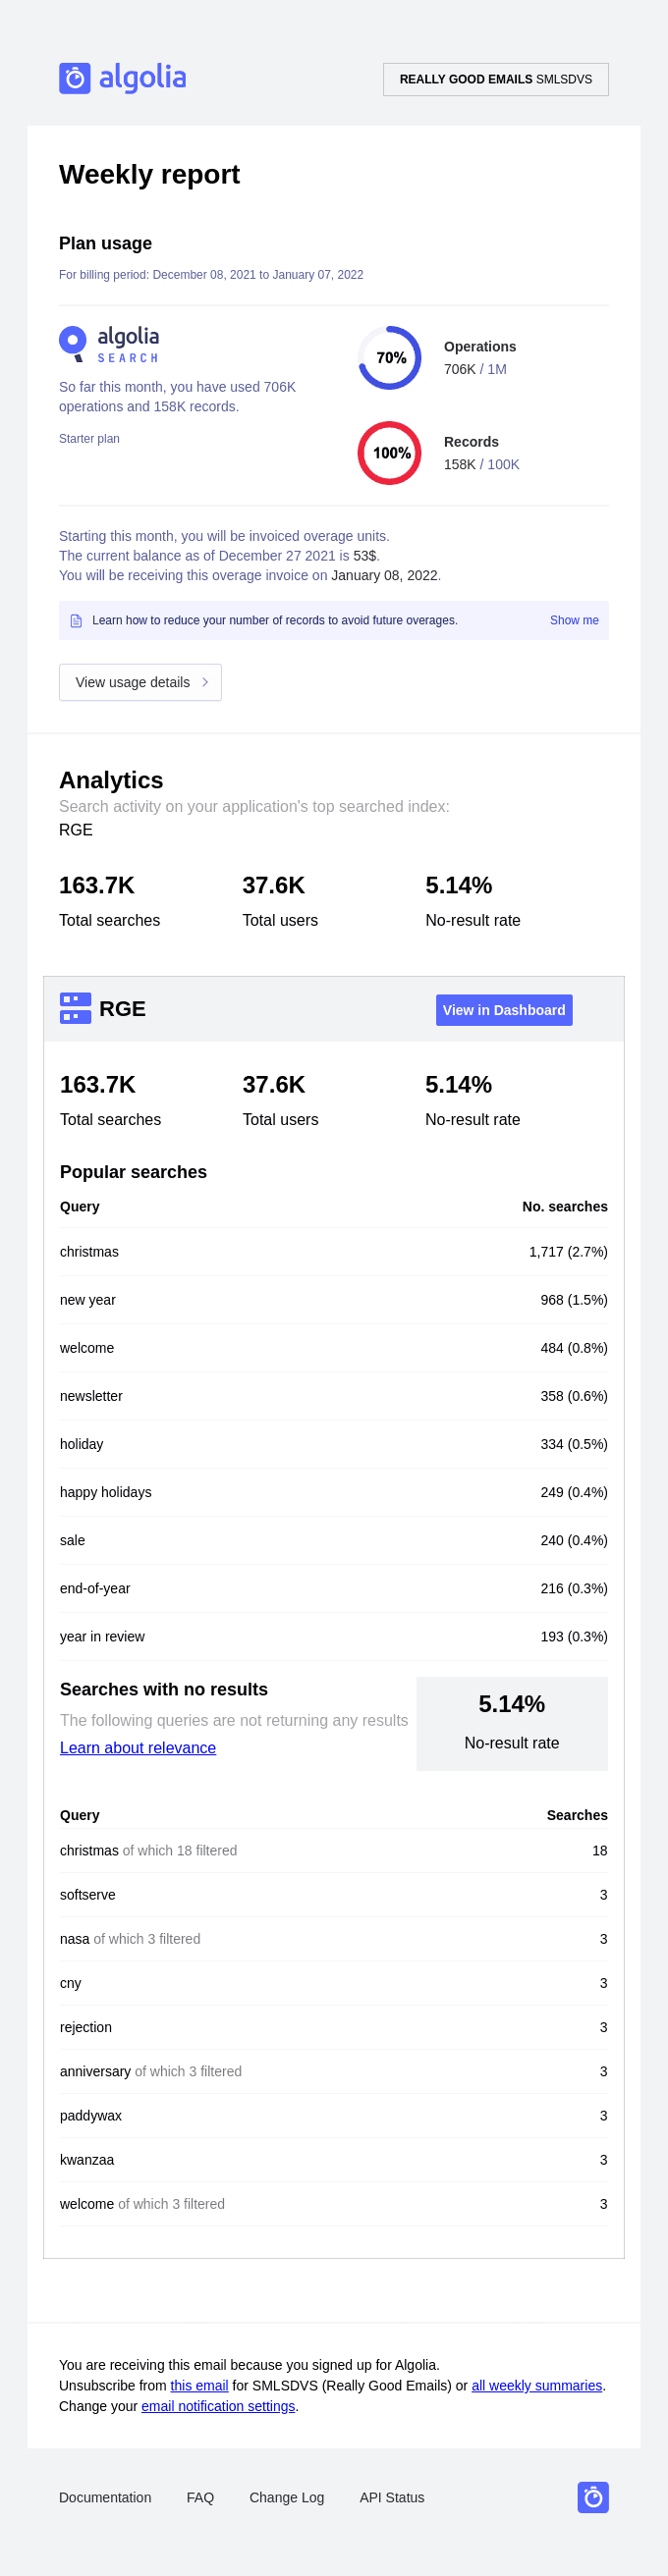
Task: Click the 'kwanzaa' no-results query
Action: [x=87, y=2160]
